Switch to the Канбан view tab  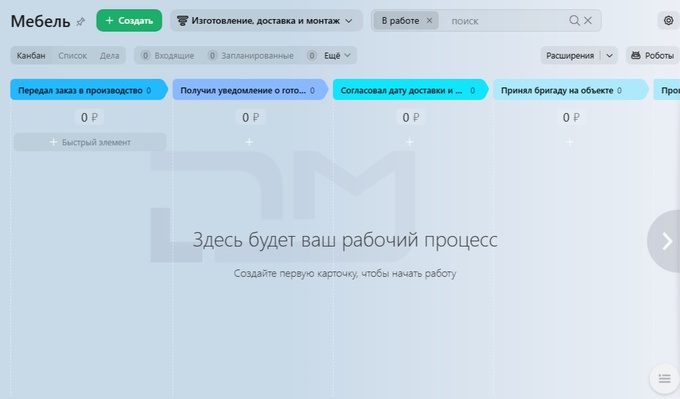(31, 56)
